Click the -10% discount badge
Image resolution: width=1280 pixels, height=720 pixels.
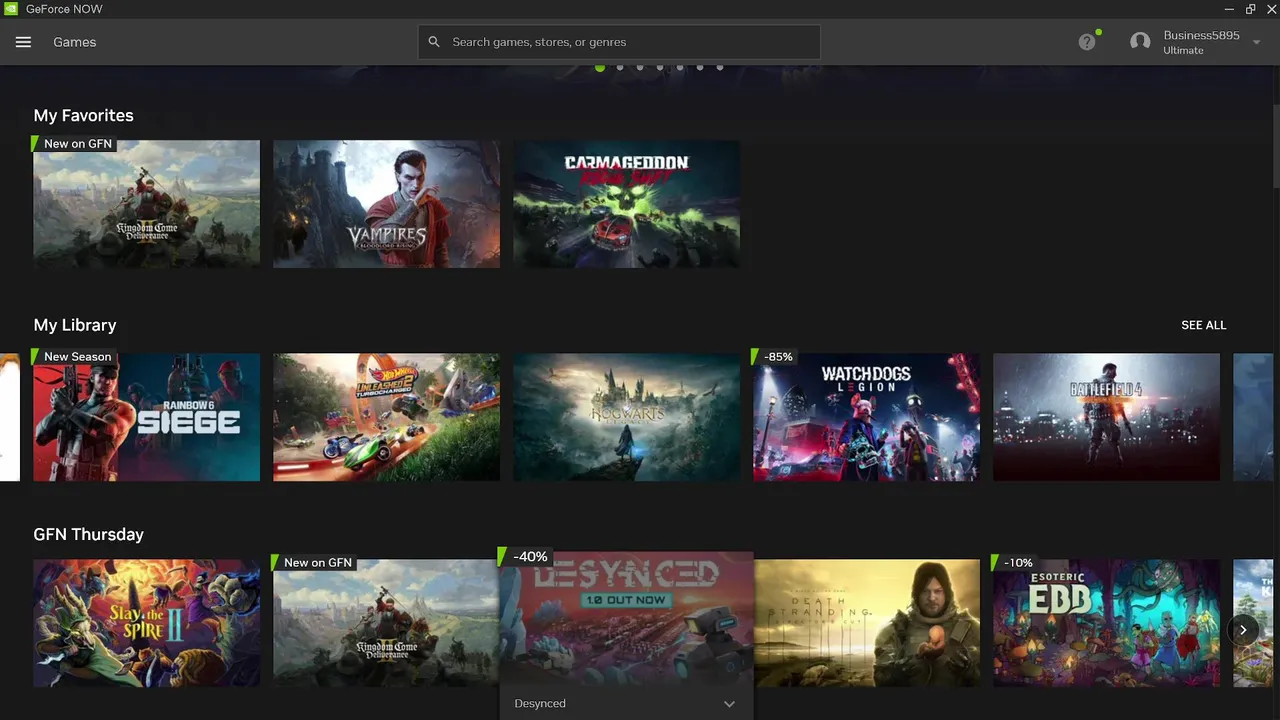tap(1016, 562)
